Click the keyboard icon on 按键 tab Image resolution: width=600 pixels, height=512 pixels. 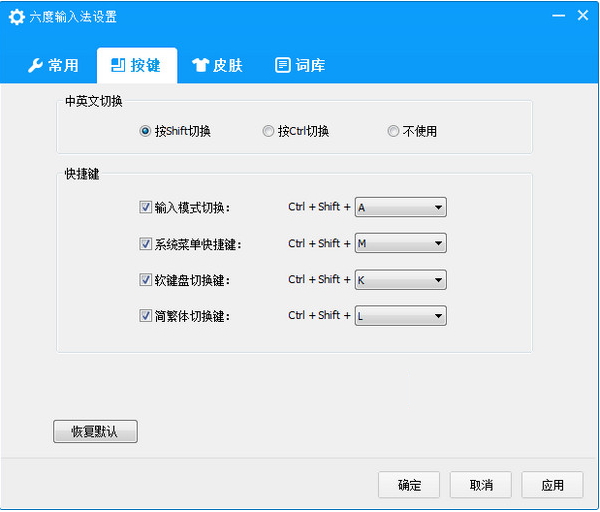(117, 66)
